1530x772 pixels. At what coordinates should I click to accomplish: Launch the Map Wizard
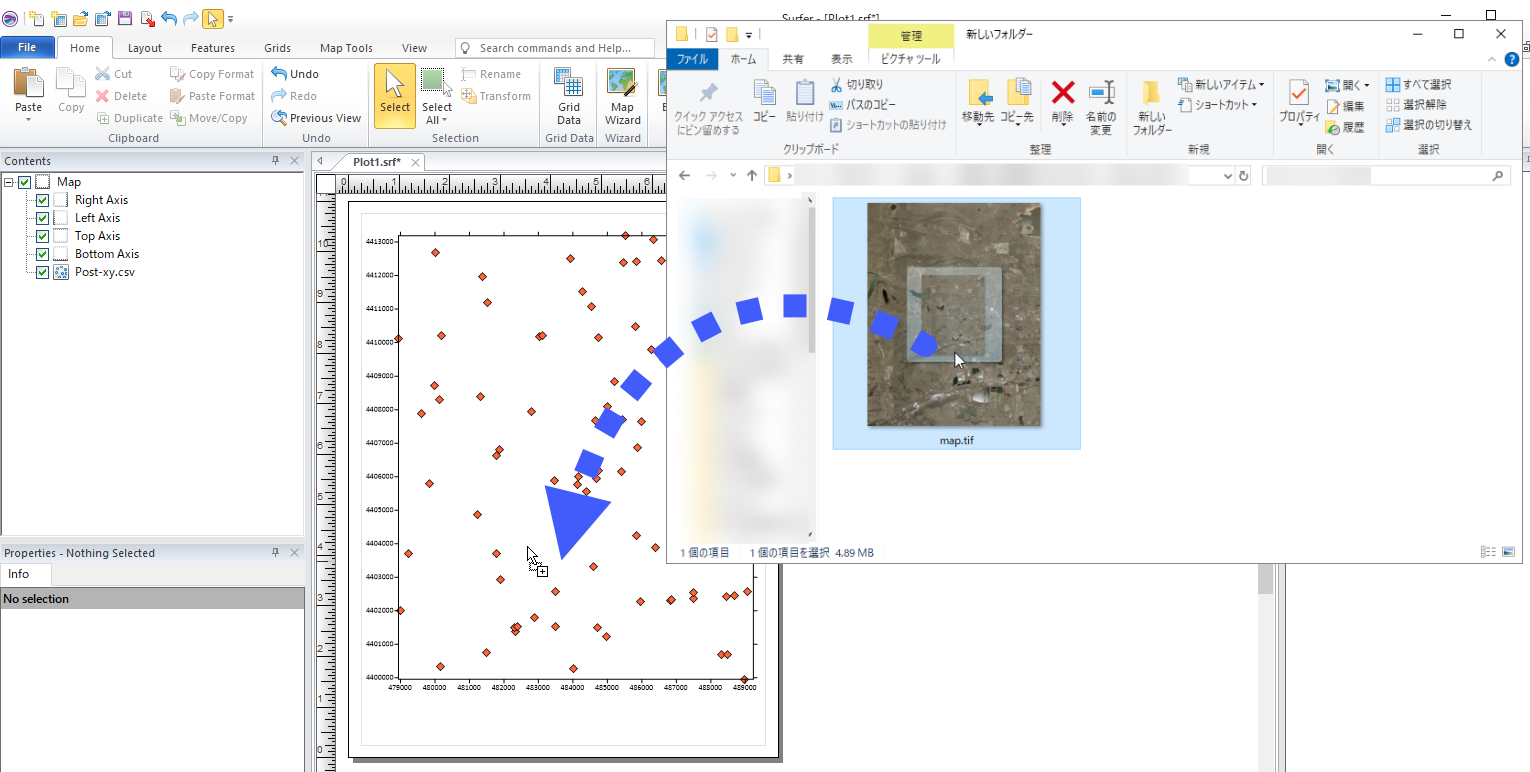click(622, 96)
